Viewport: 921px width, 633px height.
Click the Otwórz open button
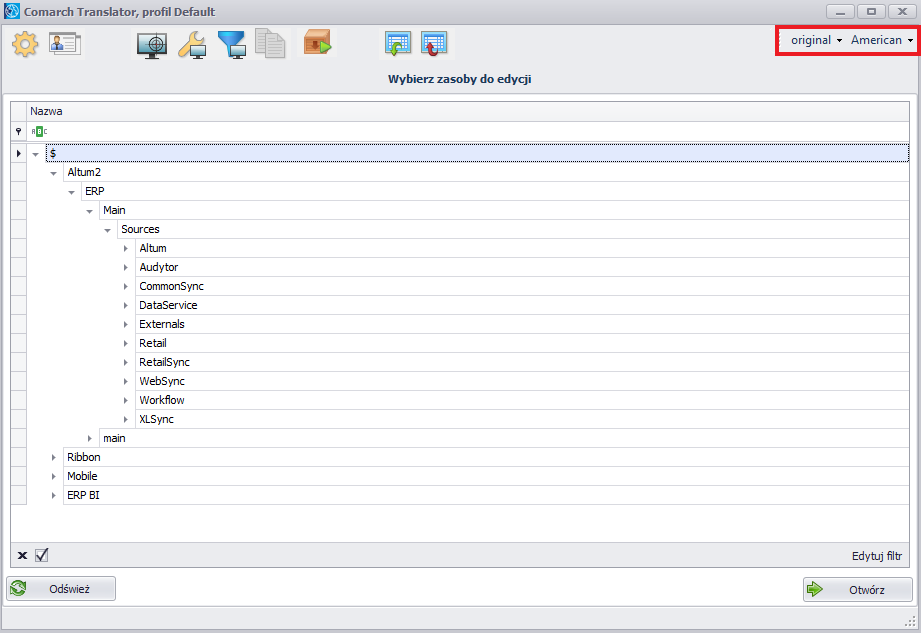858,590
